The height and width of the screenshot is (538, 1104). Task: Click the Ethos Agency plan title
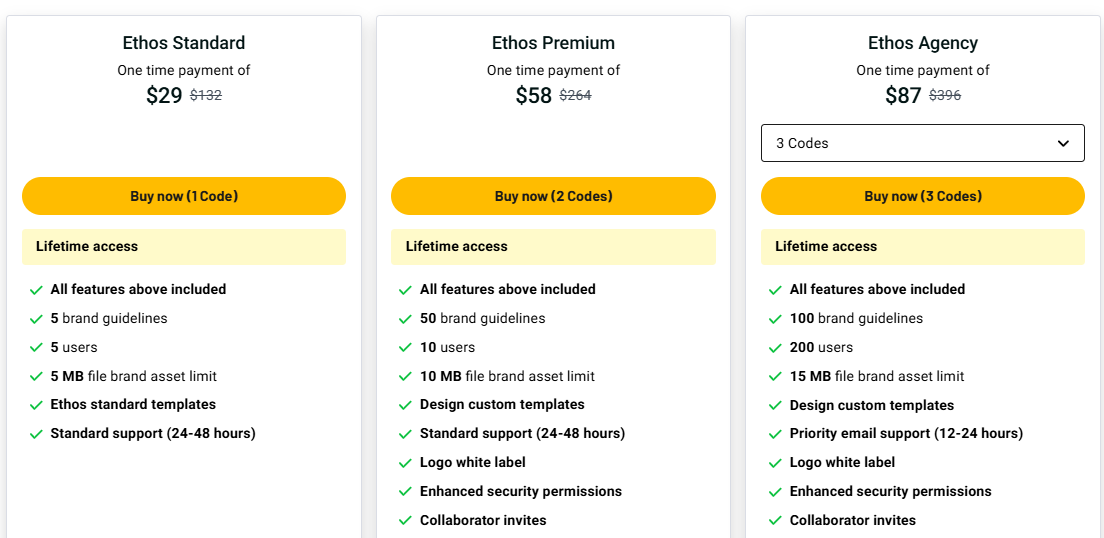click(x=922, y=43)
